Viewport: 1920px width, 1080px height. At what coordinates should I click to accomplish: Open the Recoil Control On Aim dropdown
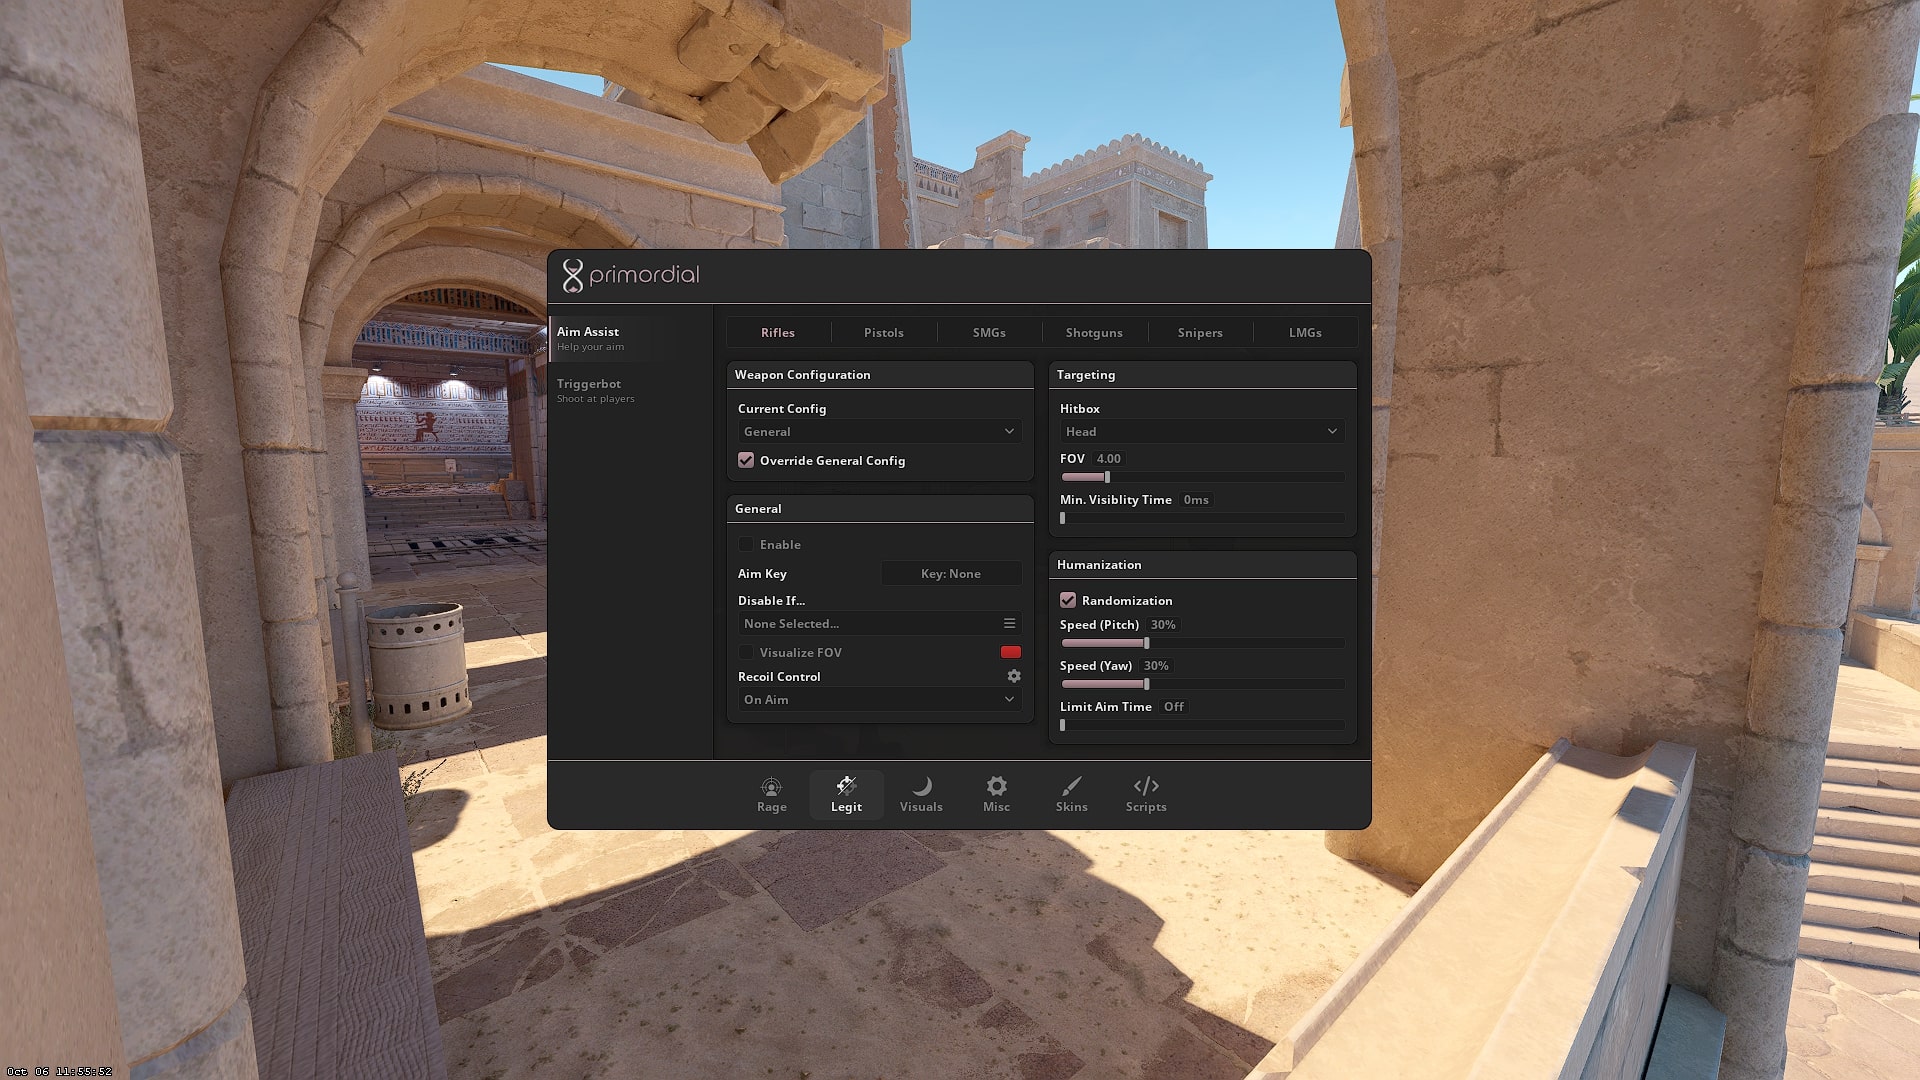[x=878, y=699]
